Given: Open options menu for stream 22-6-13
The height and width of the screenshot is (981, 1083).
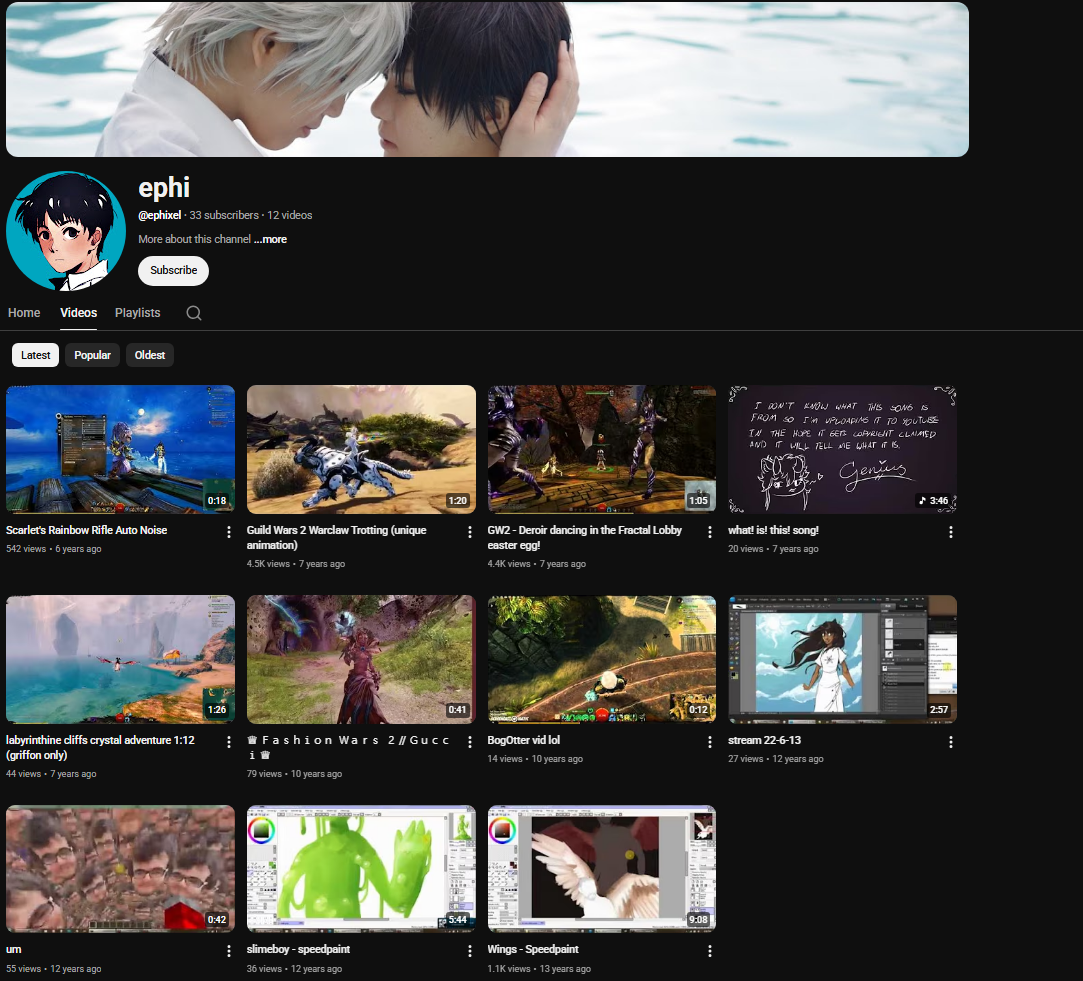Looking at the screenshot, I should pos(951,742).
